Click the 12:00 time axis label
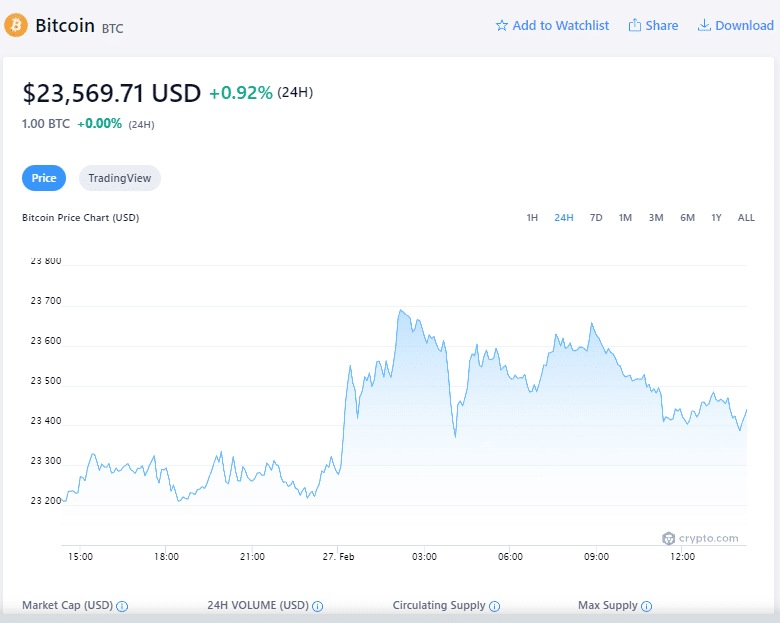Image resolution: width=780 pixels, height=623 pixels. click(x=682, y=556)
